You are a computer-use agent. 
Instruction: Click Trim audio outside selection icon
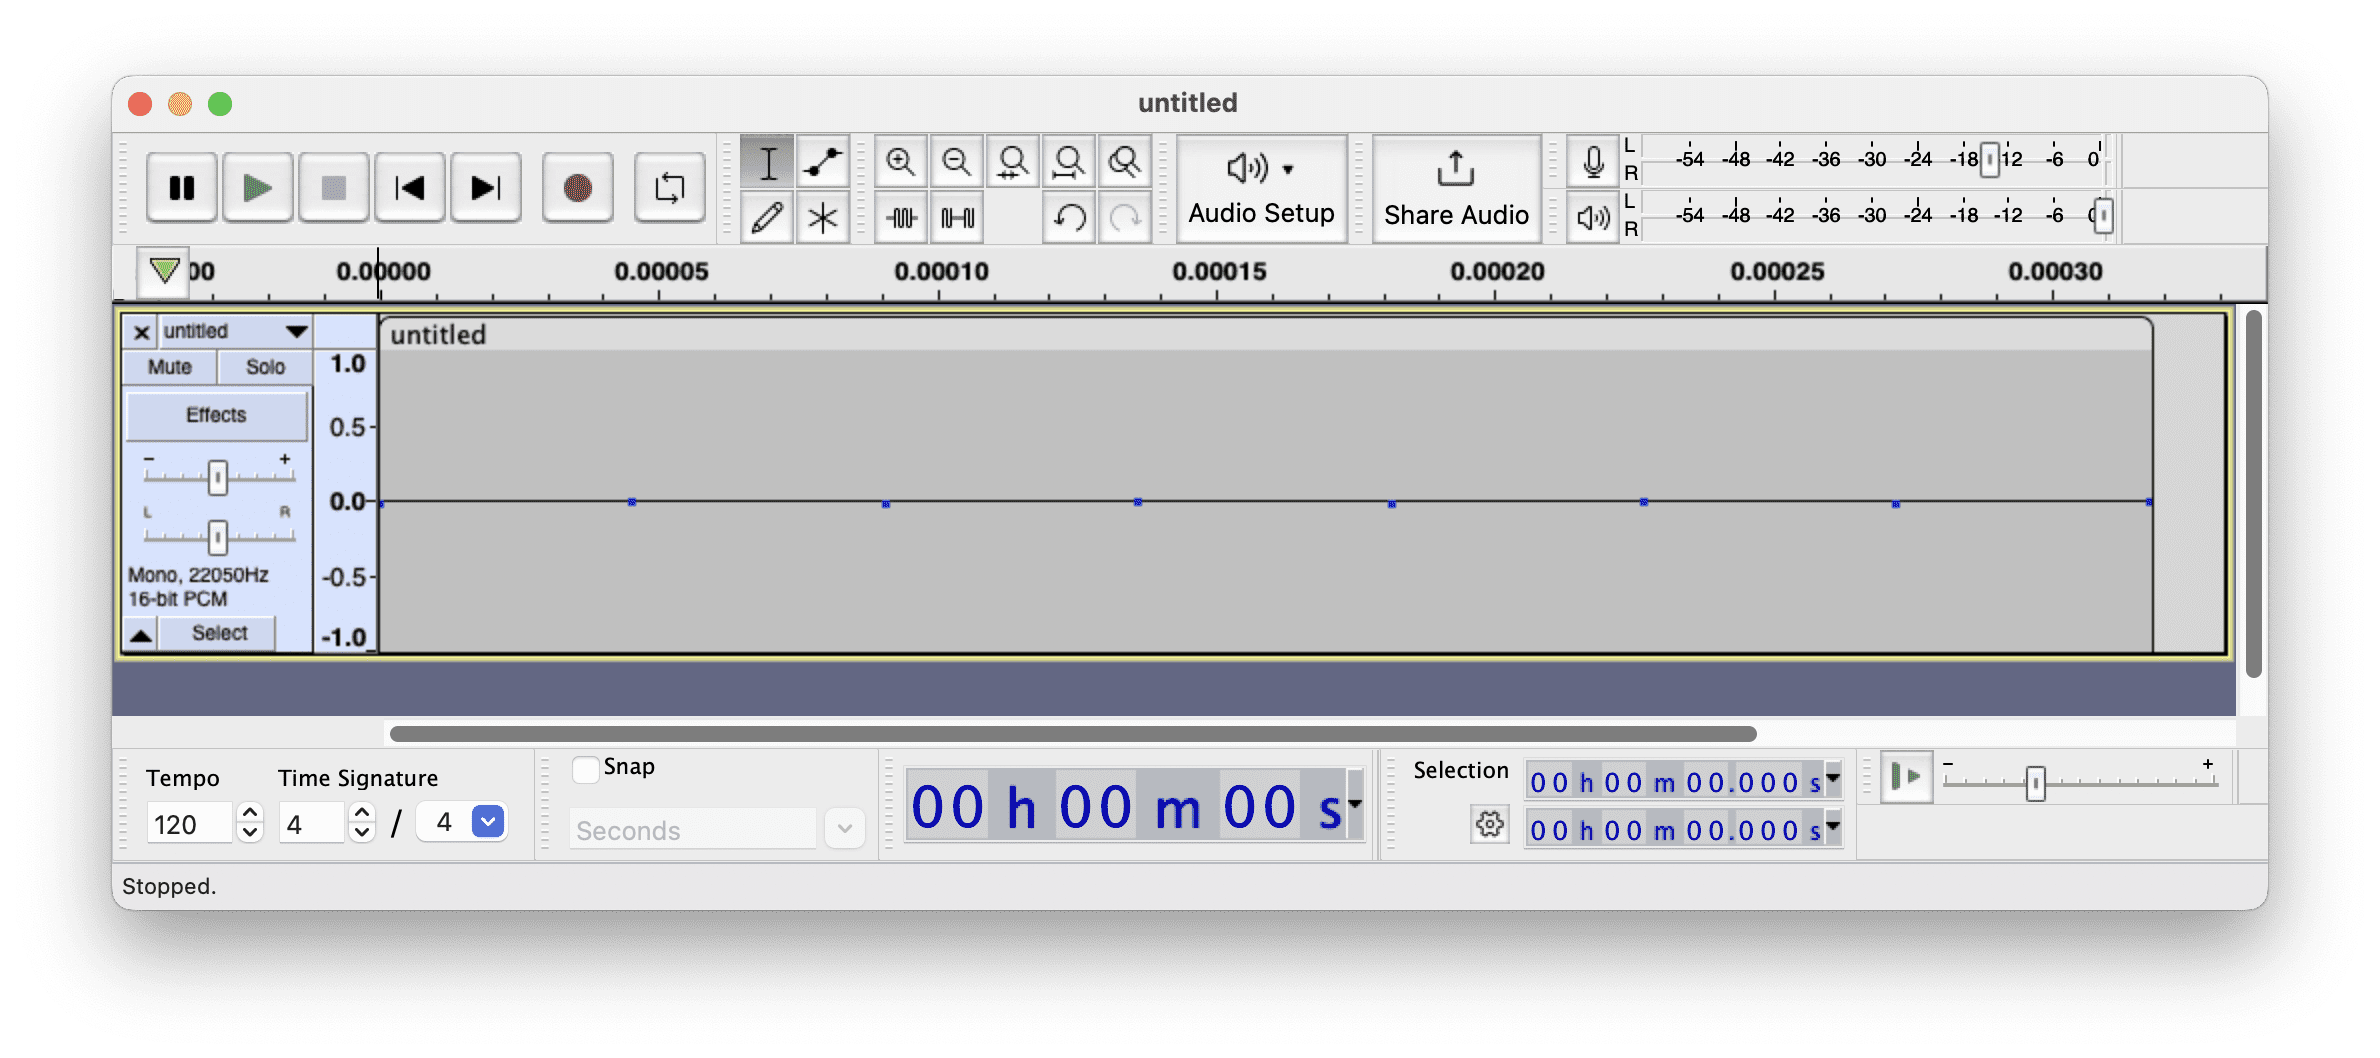901,217
